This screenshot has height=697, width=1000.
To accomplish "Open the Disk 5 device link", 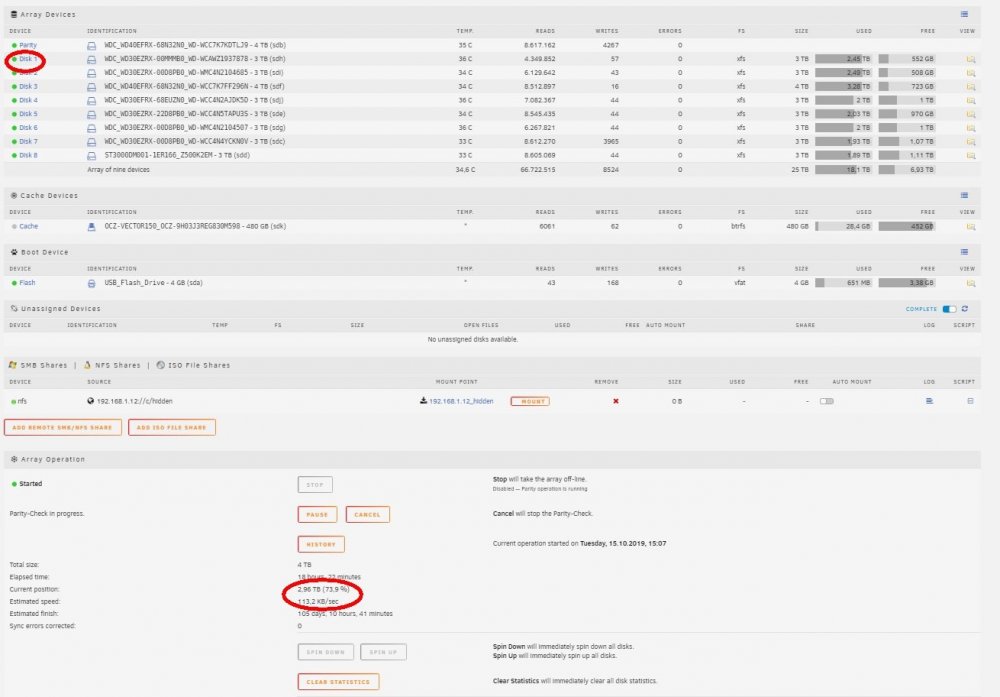I will pyautogui.click(x=28, y=114).
